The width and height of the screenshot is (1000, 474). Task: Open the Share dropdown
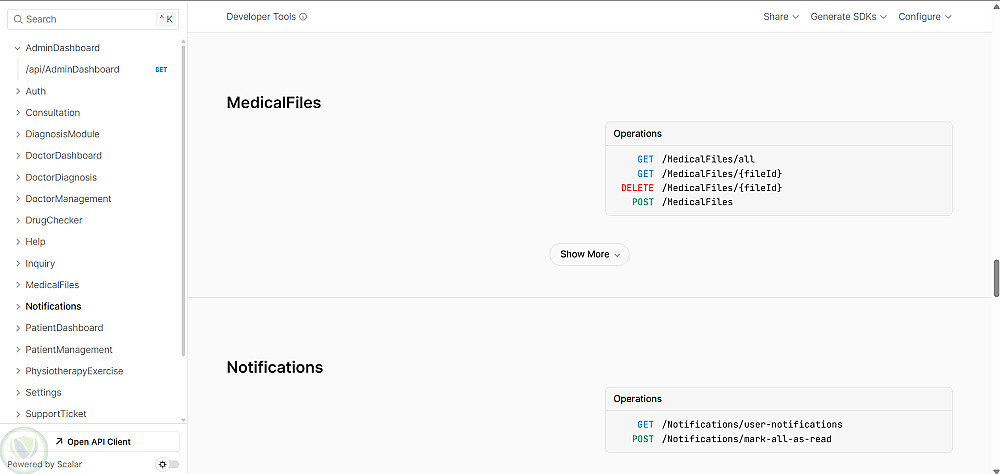point(781,17)
